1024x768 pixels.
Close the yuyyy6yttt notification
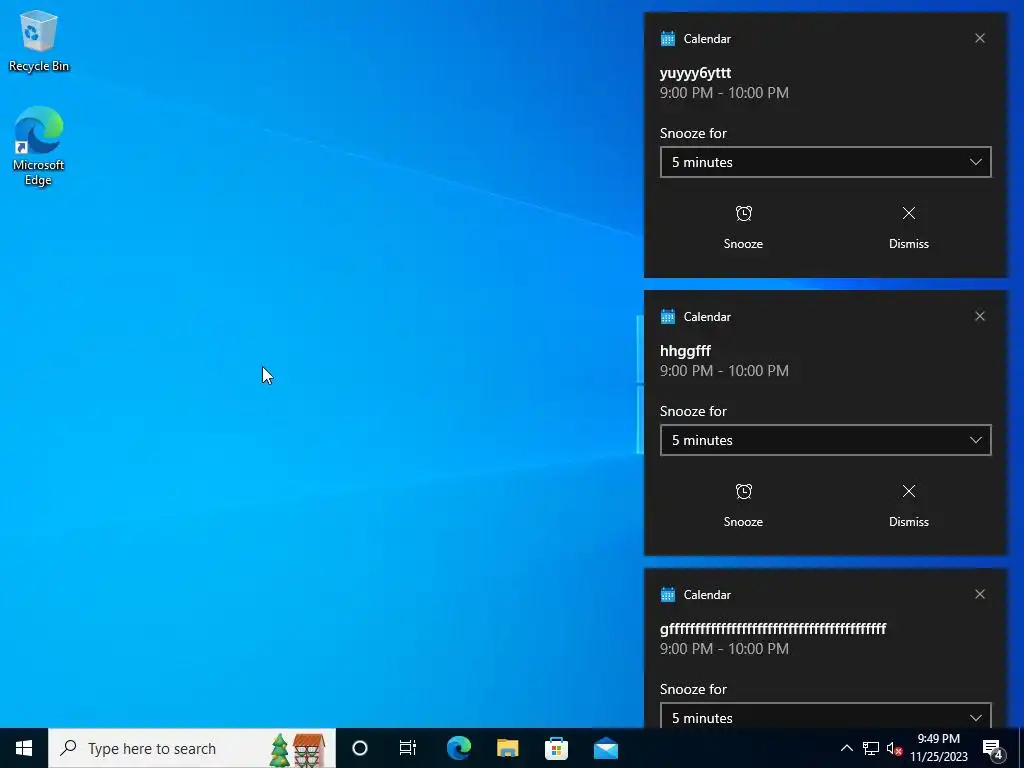980,39
